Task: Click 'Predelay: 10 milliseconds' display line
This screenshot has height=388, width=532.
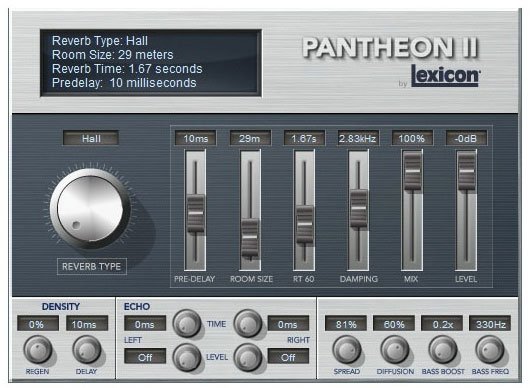Action: pyautogui.click(x=124, y=82)
